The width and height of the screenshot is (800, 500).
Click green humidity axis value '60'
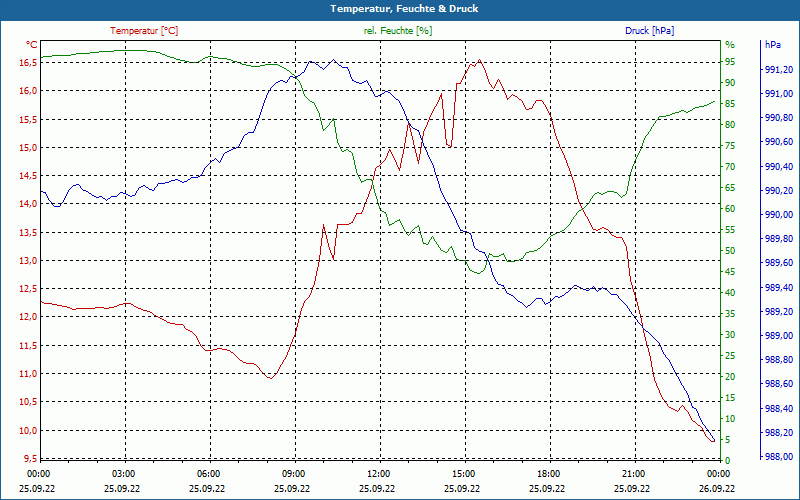coord(730,209)
